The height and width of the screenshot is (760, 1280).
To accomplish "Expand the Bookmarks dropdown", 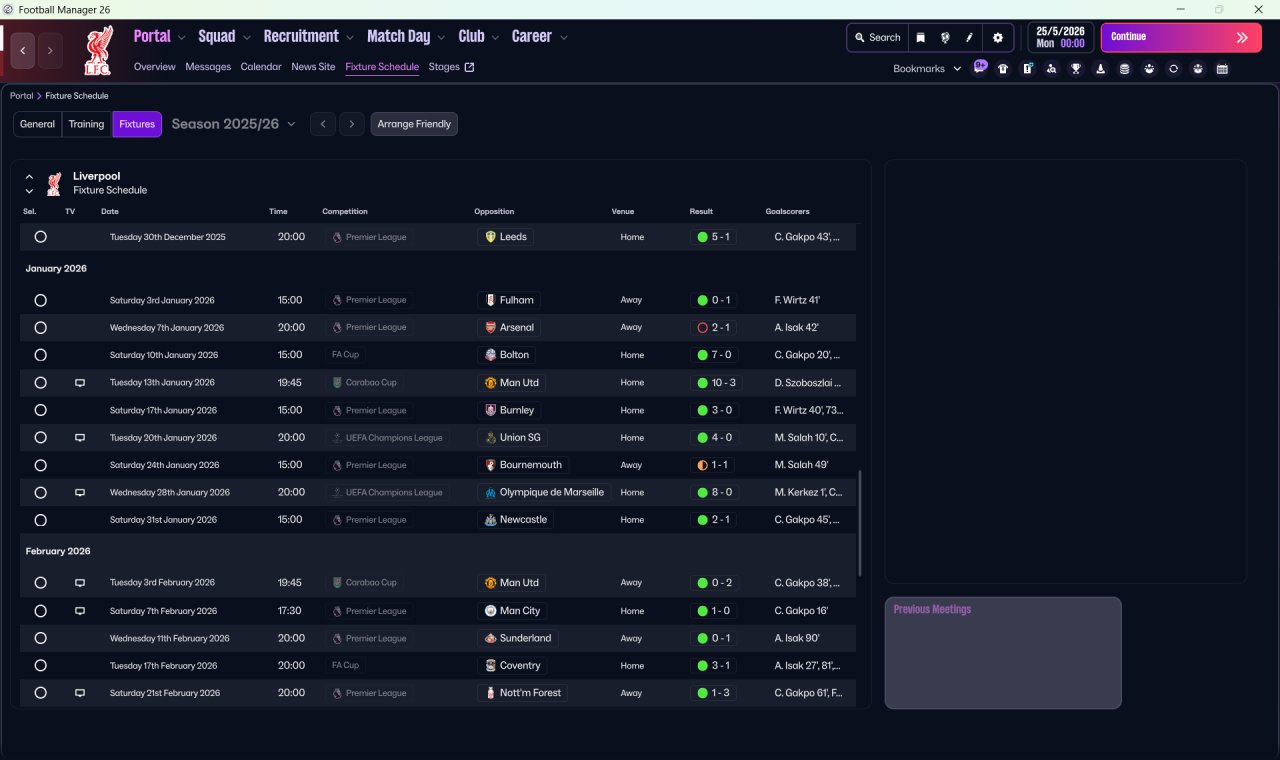I will (926, 69).
